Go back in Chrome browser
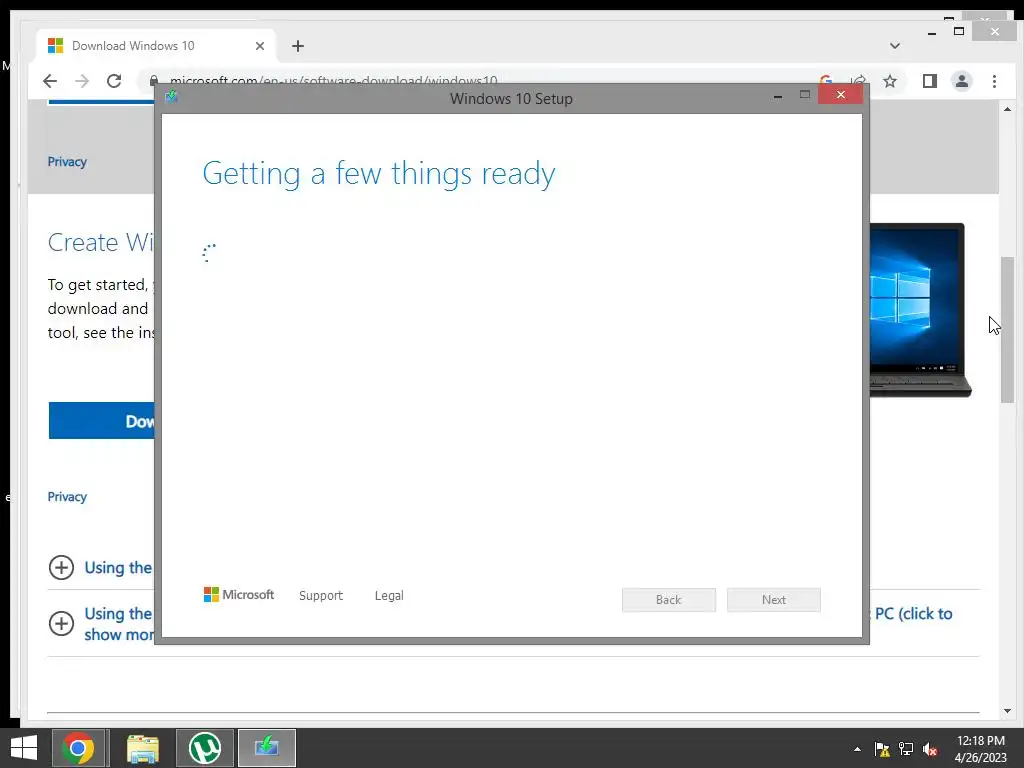This screenshot has width=1024, height=768. pos(50,81)
